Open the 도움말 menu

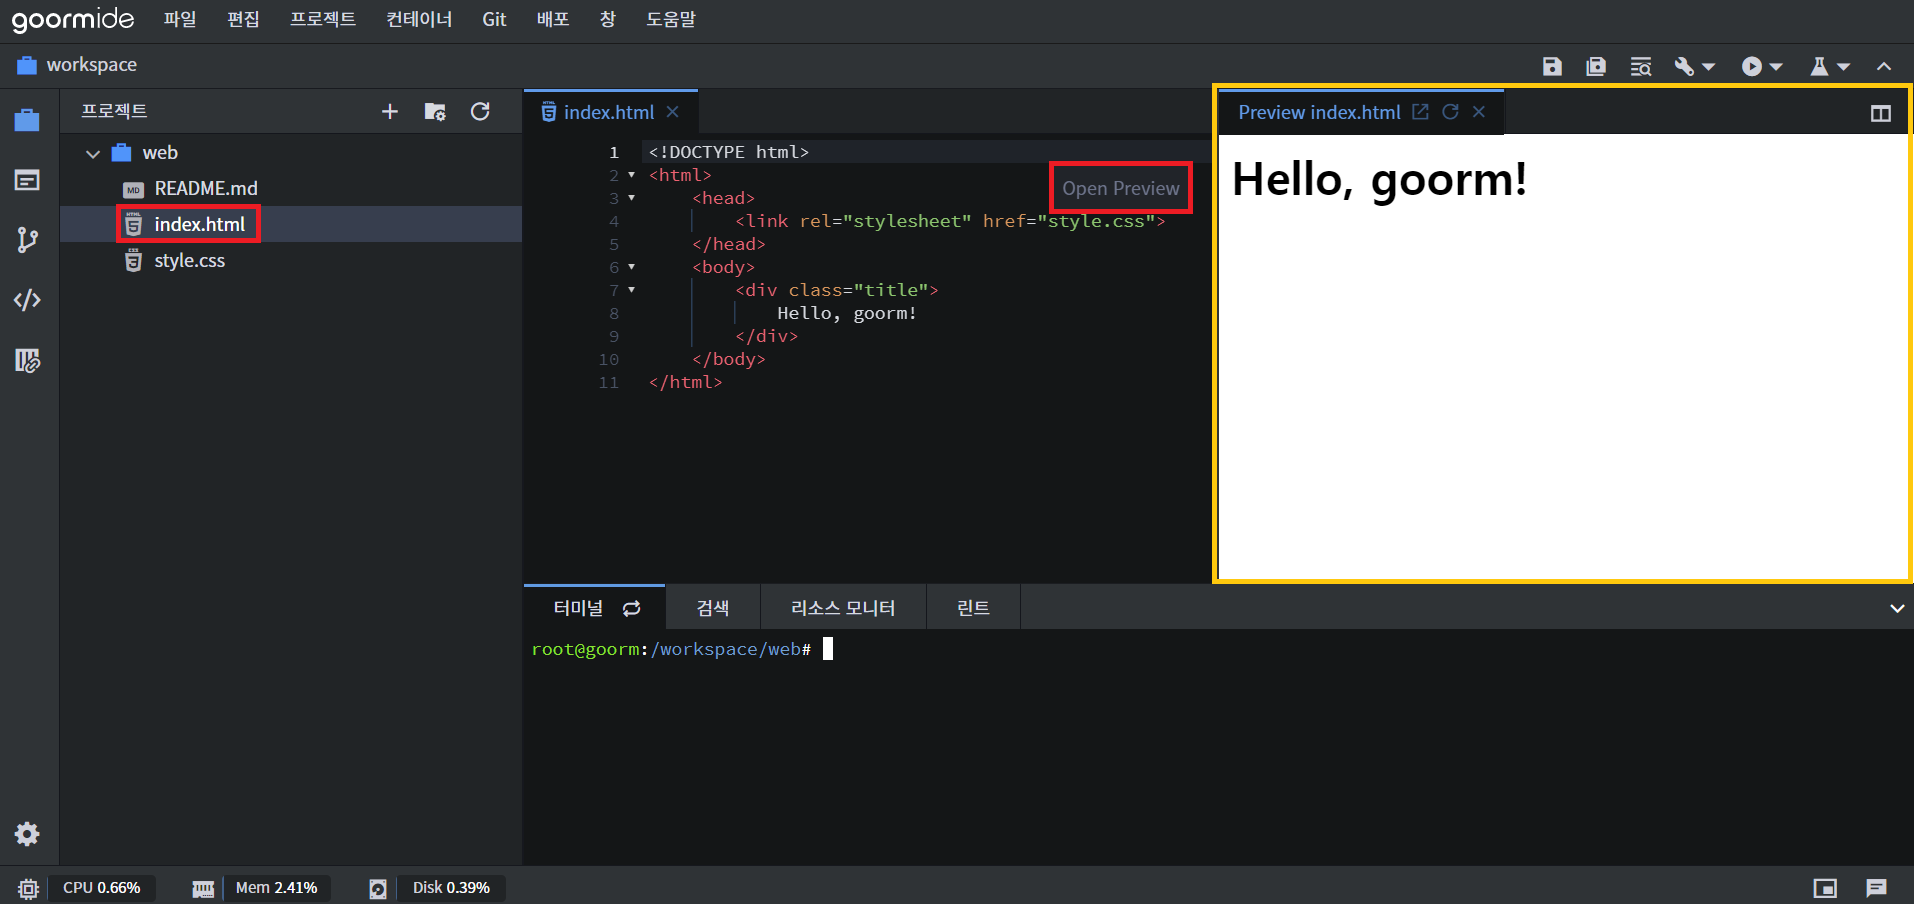click(x=670, y=19)
